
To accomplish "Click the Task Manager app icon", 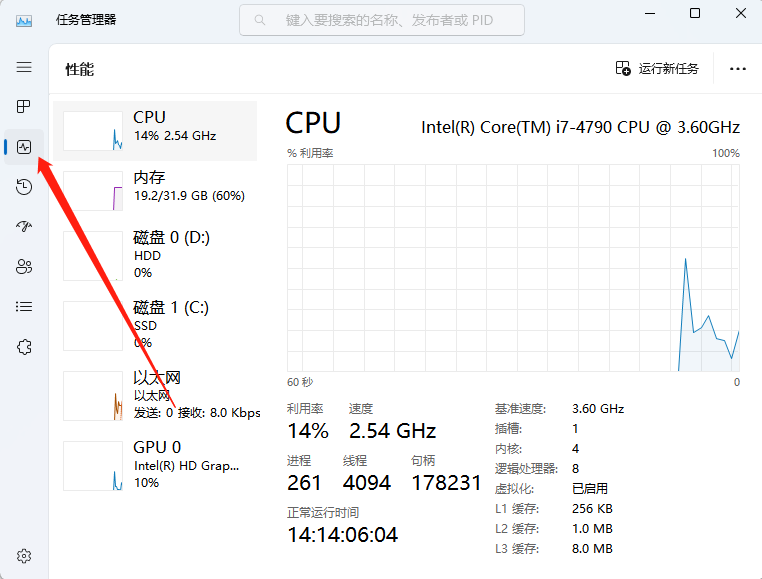I will 24,20.
